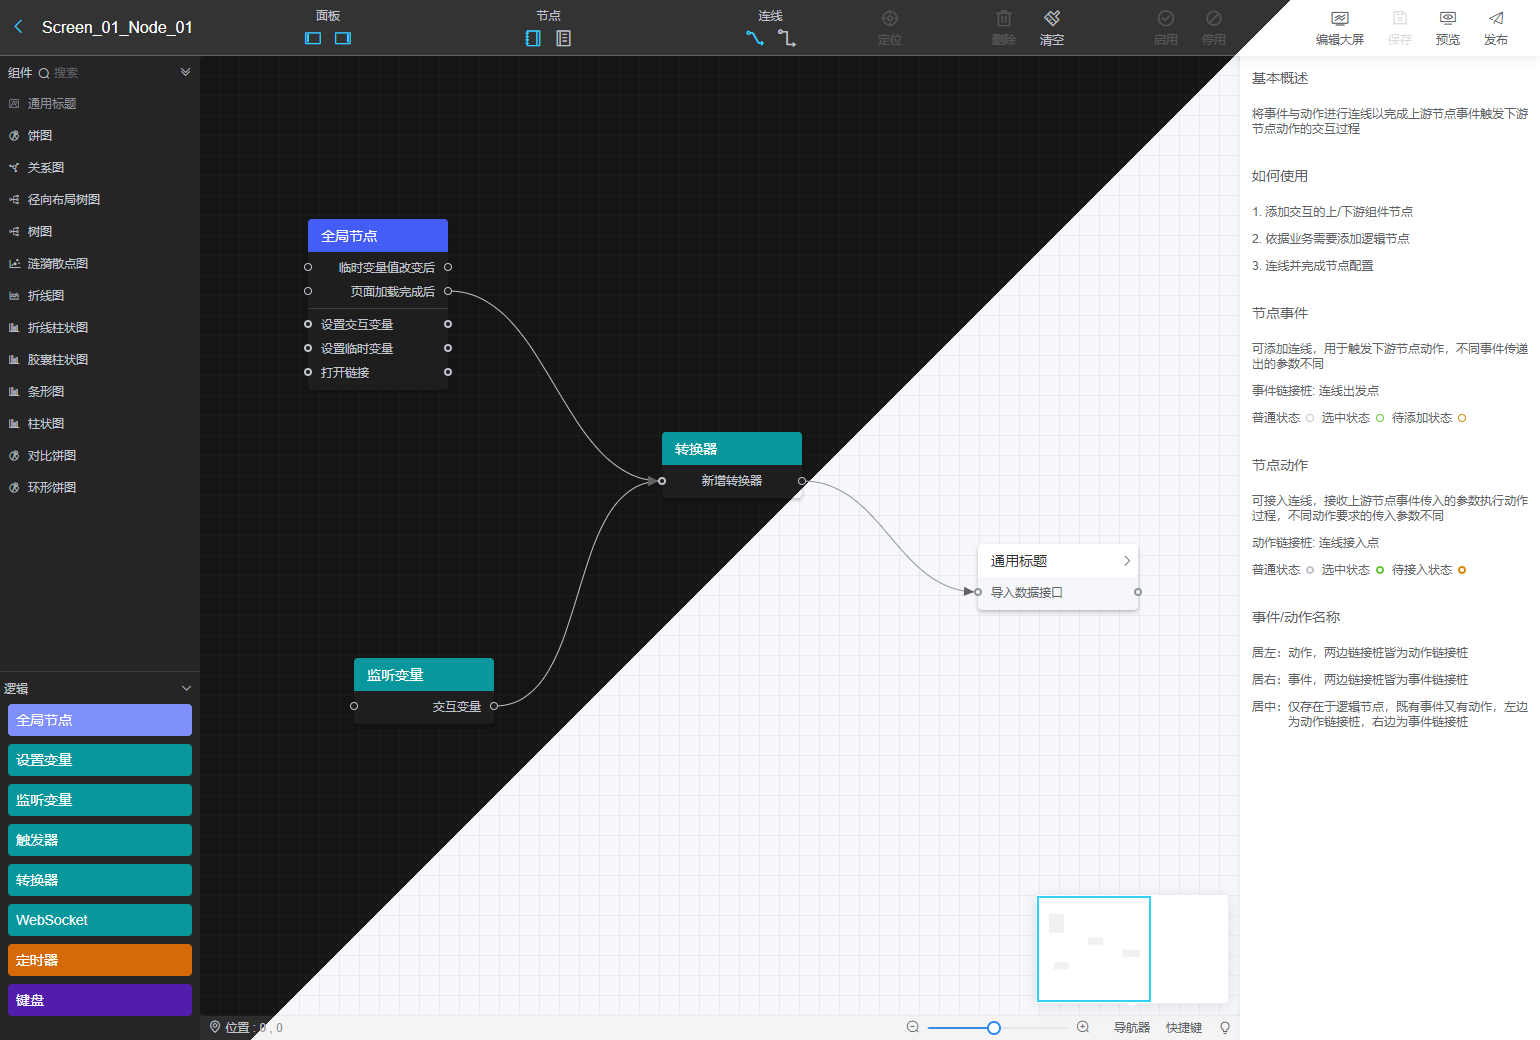1540x1040 pixels.
Task: Select the 全局节点 node header on canvas
Action: pos(378,236)
